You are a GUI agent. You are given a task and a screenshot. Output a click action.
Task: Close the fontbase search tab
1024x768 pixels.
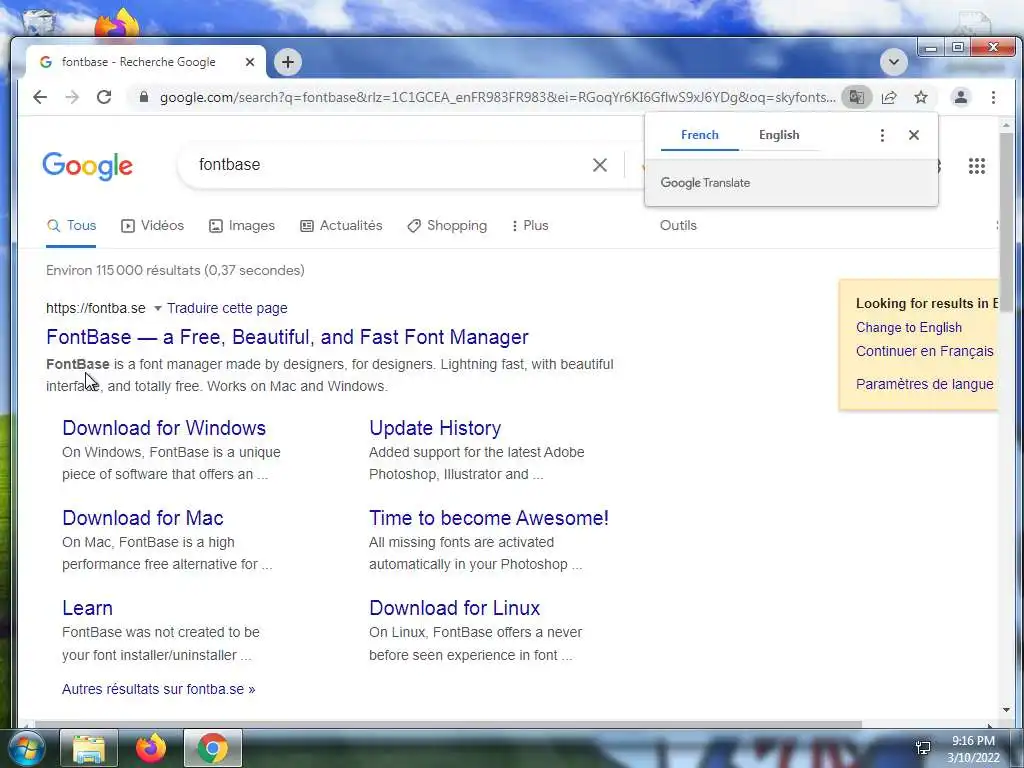pos(249,62)
